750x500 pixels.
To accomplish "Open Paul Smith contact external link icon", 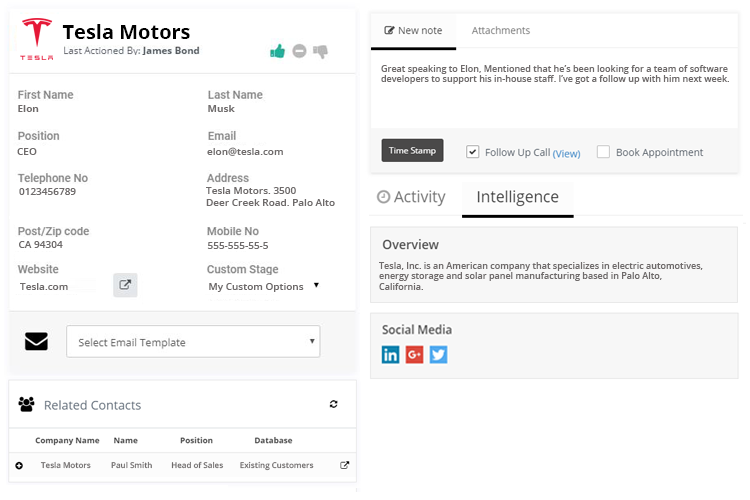I will [x=345, y=465].
